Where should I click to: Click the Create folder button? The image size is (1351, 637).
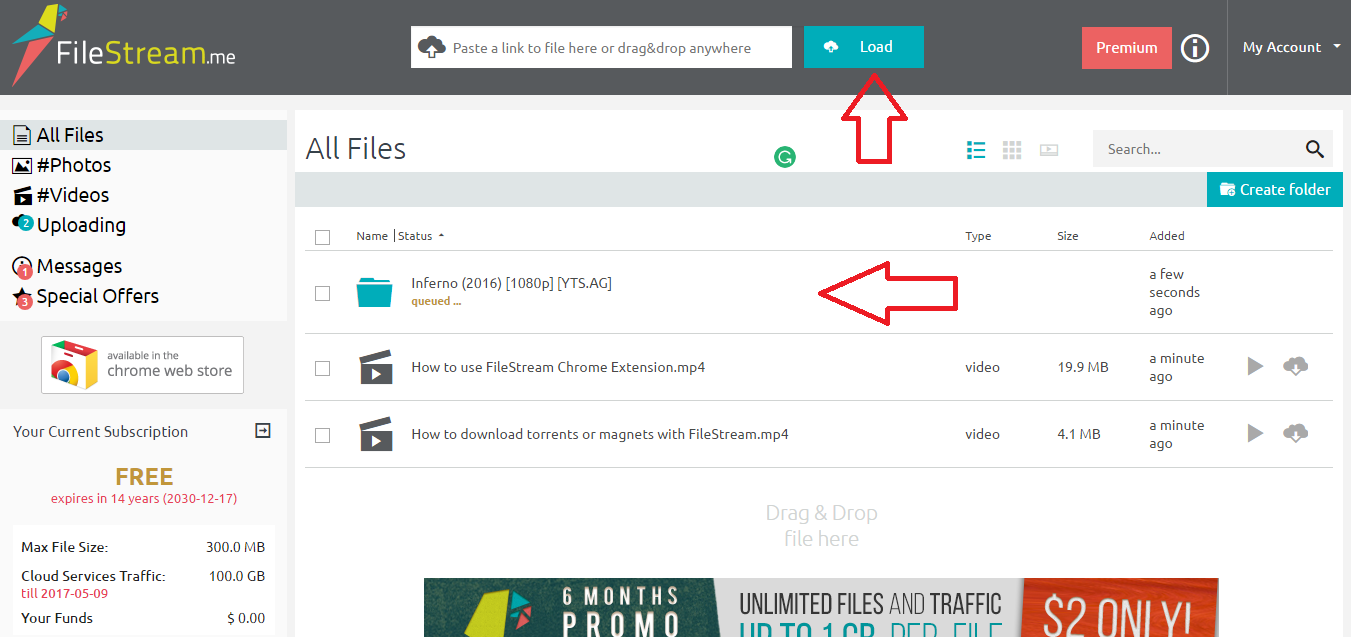[x=1275, y=189]
